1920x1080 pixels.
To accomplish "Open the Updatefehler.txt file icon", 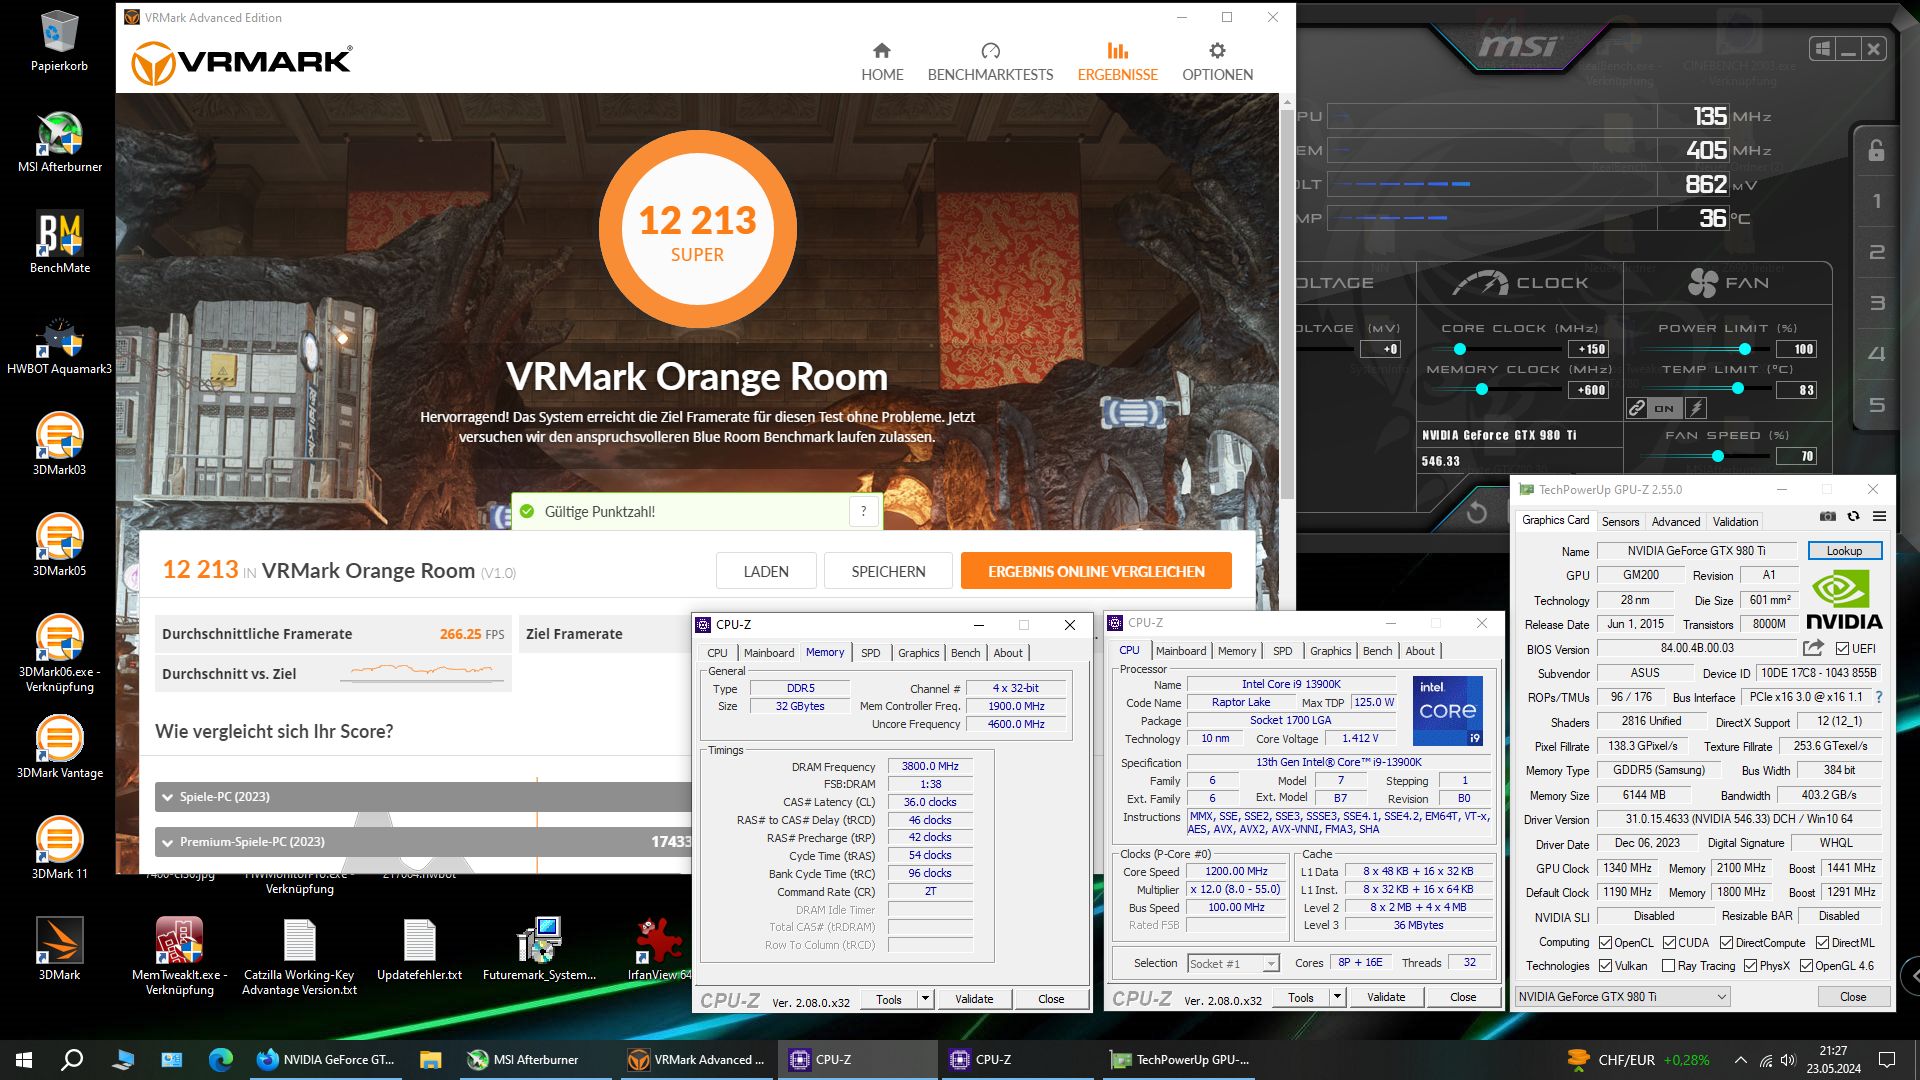I will pyautogui.click(x=419, y=949).
